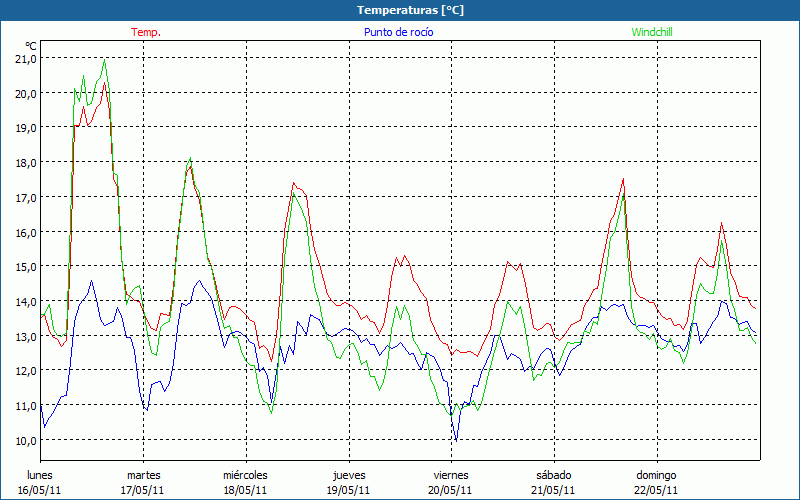
Task: Click the 16/05/11 date label
Action: 39,490
